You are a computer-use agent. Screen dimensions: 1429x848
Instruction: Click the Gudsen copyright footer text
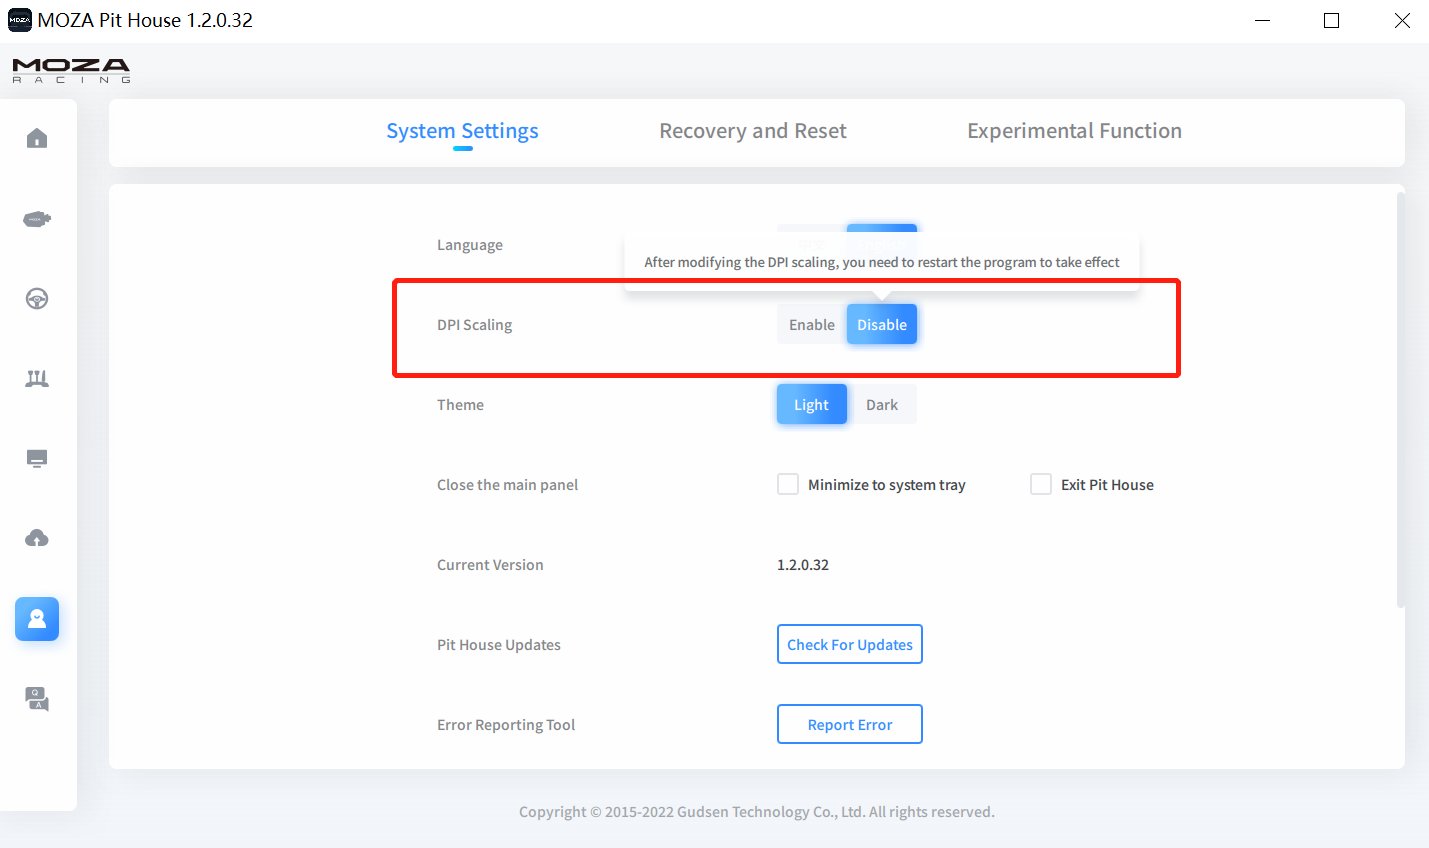[756, 811]
